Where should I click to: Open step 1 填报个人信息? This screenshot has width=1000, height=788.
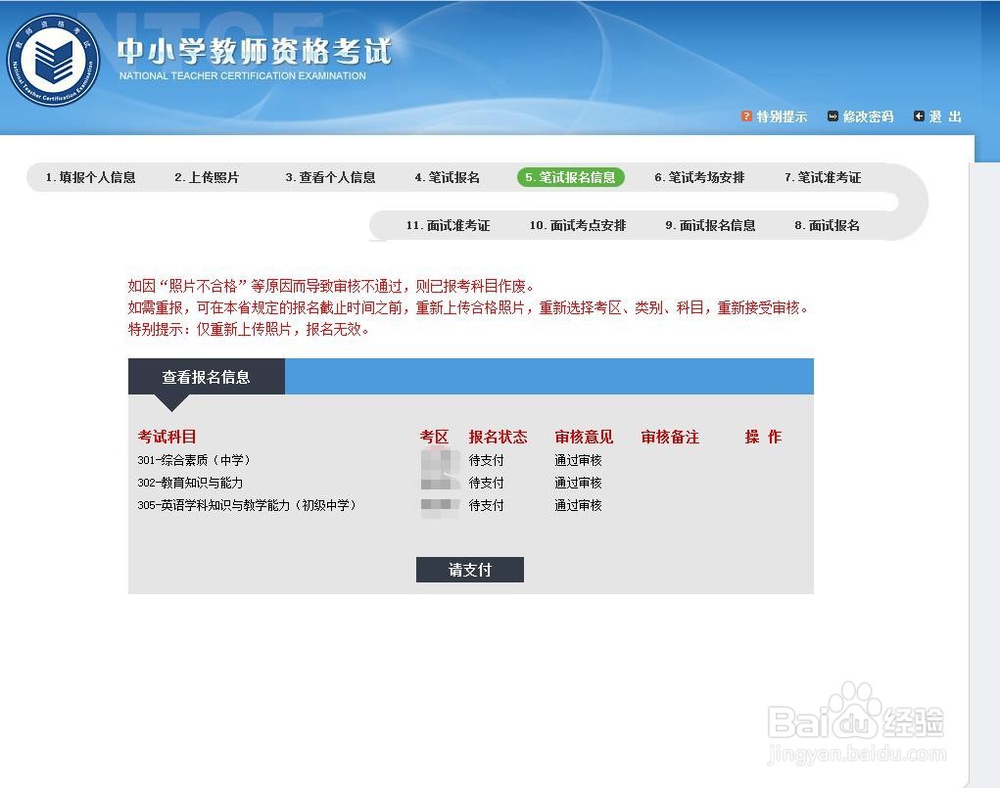(90, 177)
